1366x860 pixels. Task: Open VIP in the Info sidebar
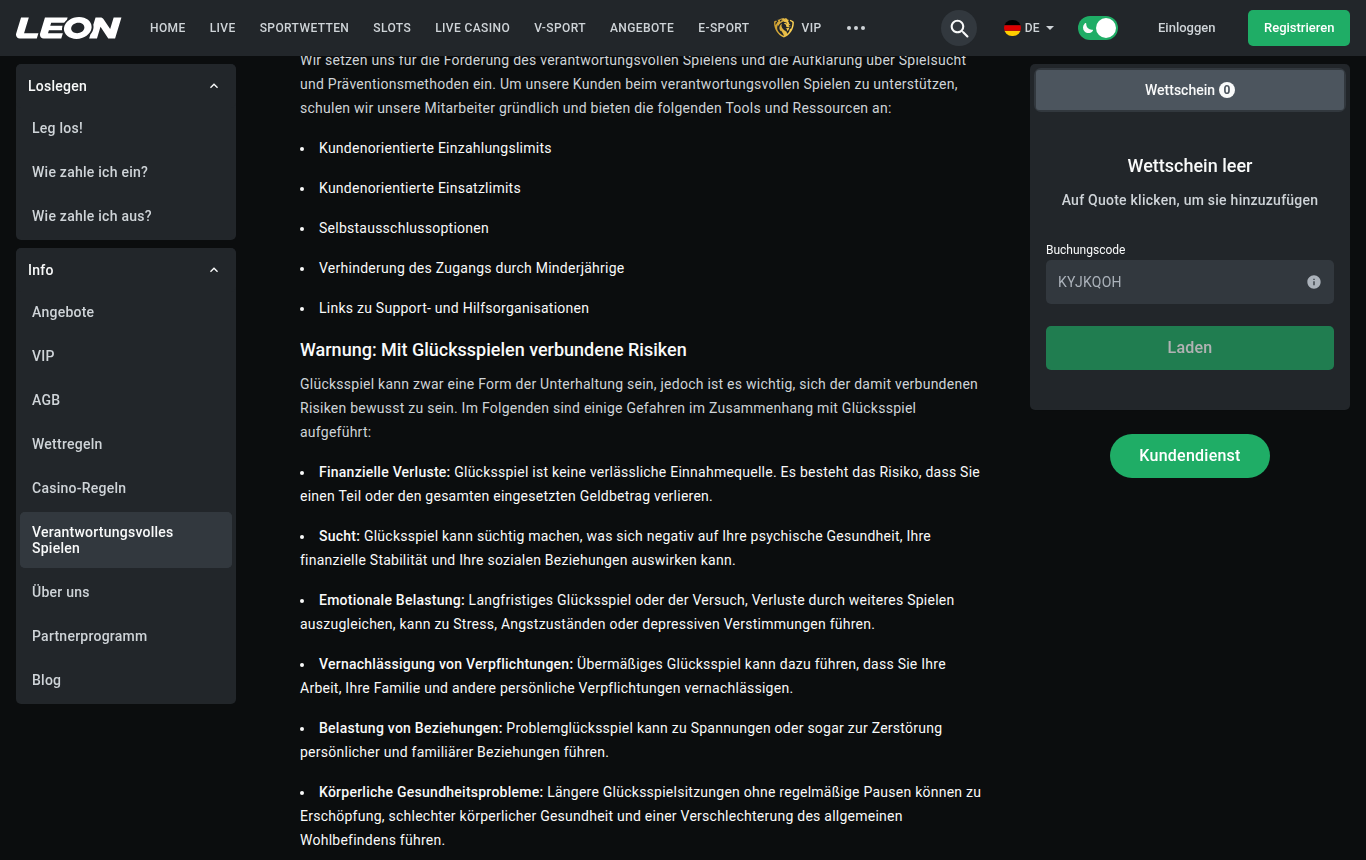126,356
